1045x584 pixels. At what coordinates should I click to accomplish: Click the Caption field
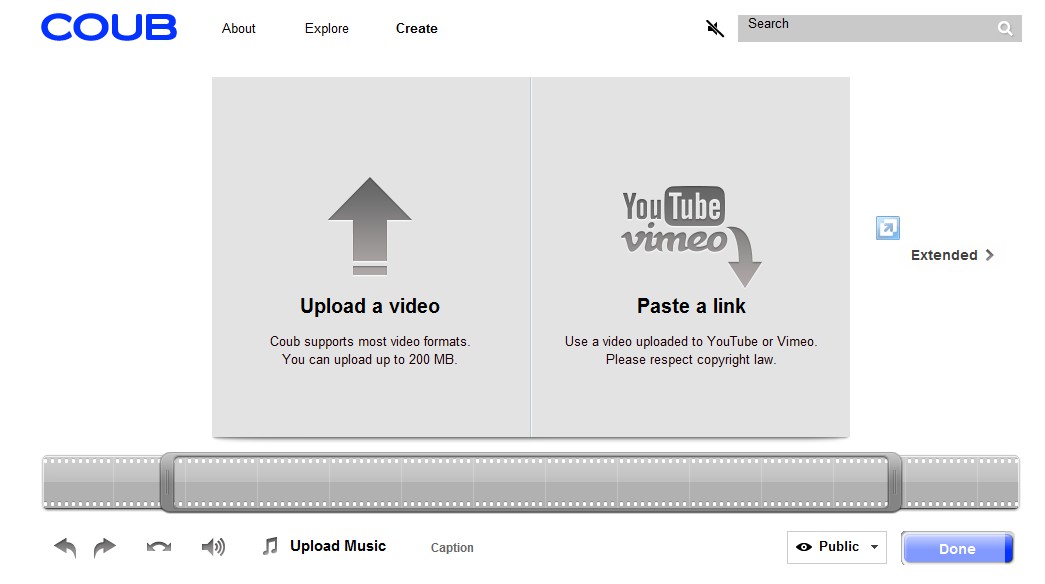[452, 547]
